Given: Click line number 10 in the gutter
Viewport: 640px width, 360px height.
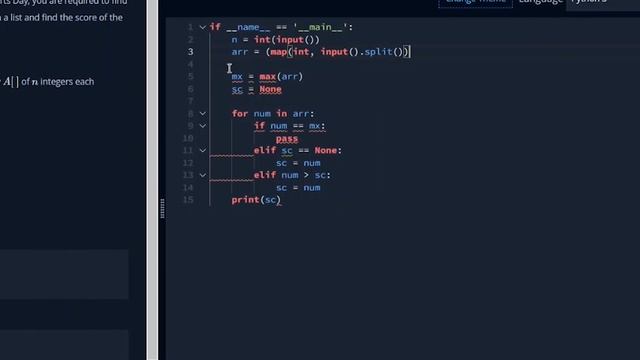Looking at the screenshot, I should tap(188, 138).
